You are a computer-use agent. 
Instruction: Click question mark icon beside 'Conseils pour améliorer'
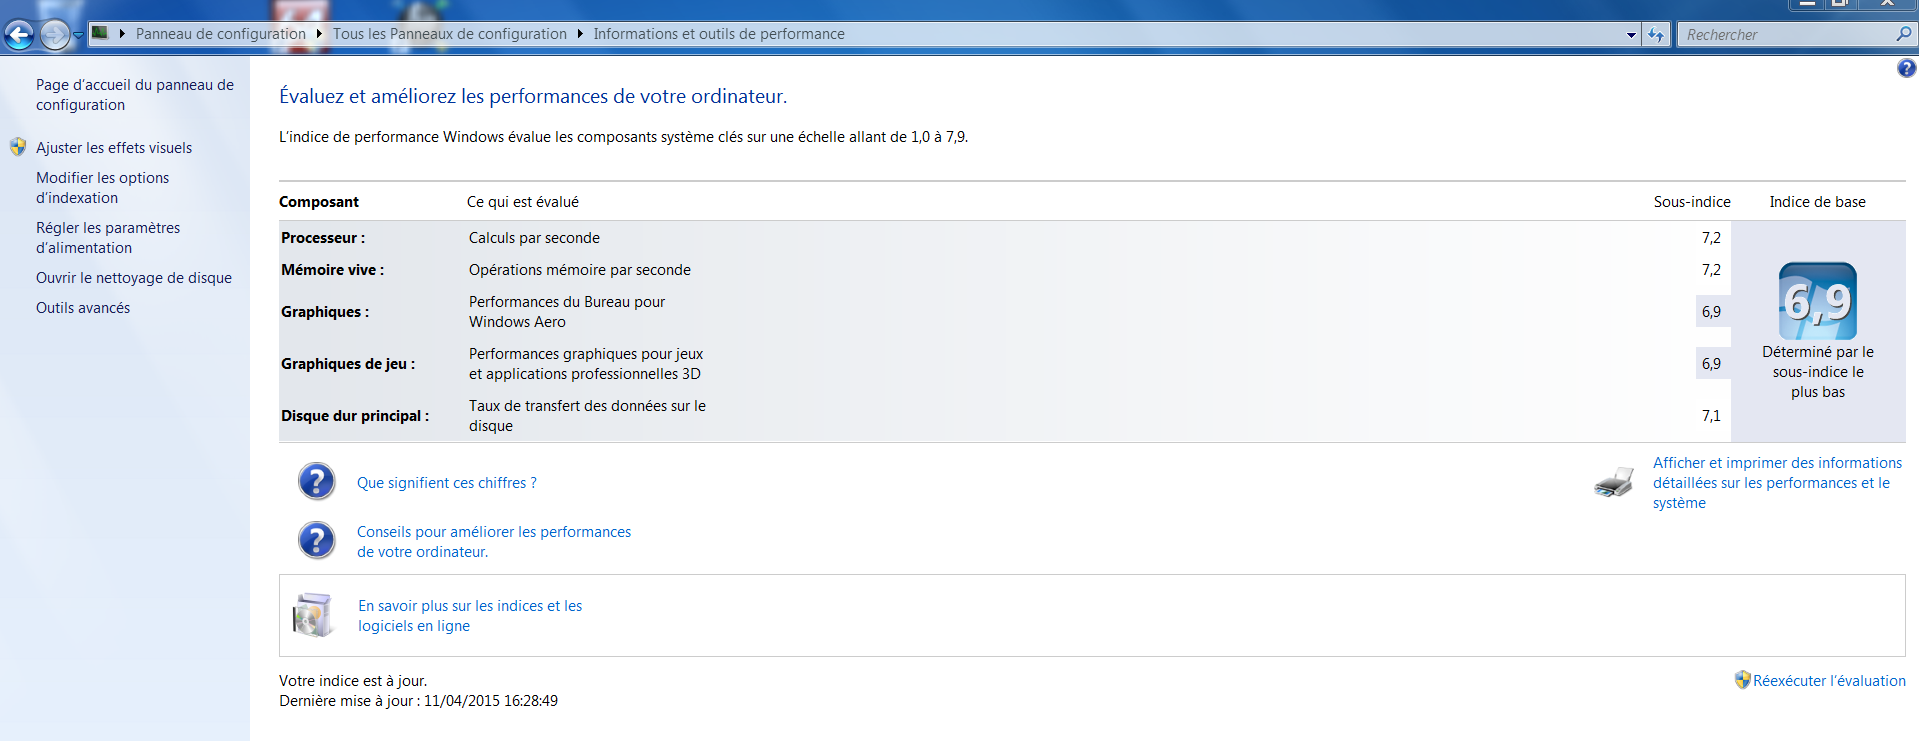[316, 541]
